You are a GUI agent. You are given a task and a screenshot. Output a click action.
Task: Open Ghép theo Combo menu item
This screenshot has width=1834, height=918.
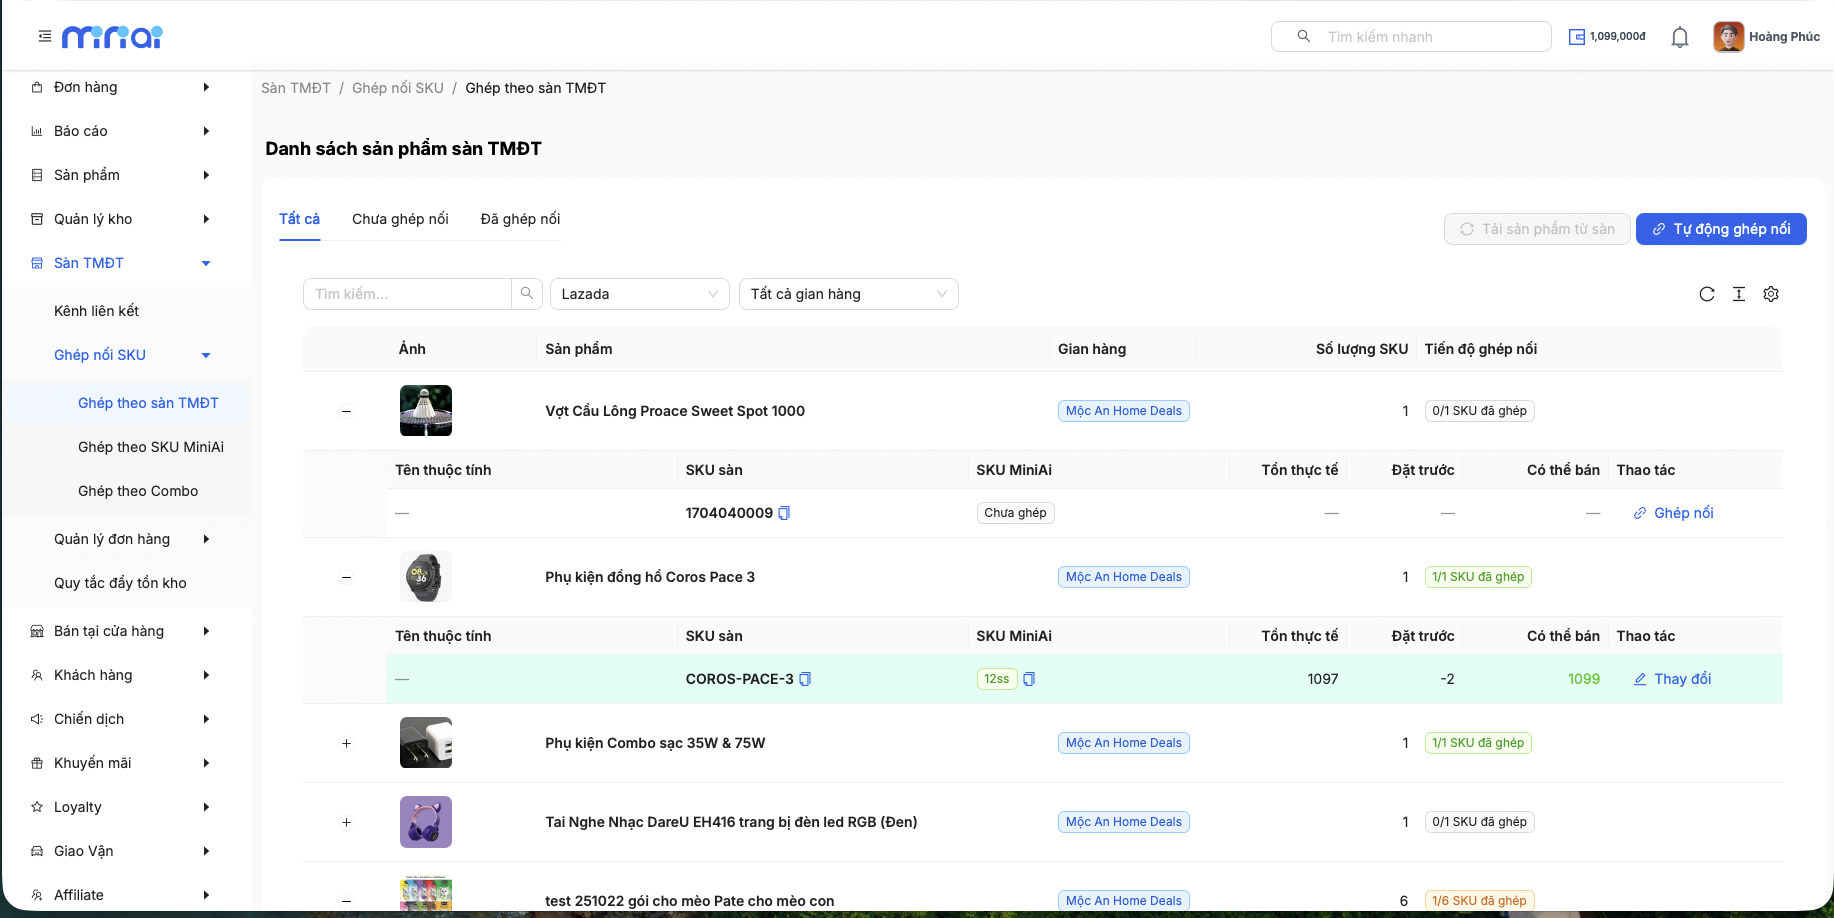(138, 491)
